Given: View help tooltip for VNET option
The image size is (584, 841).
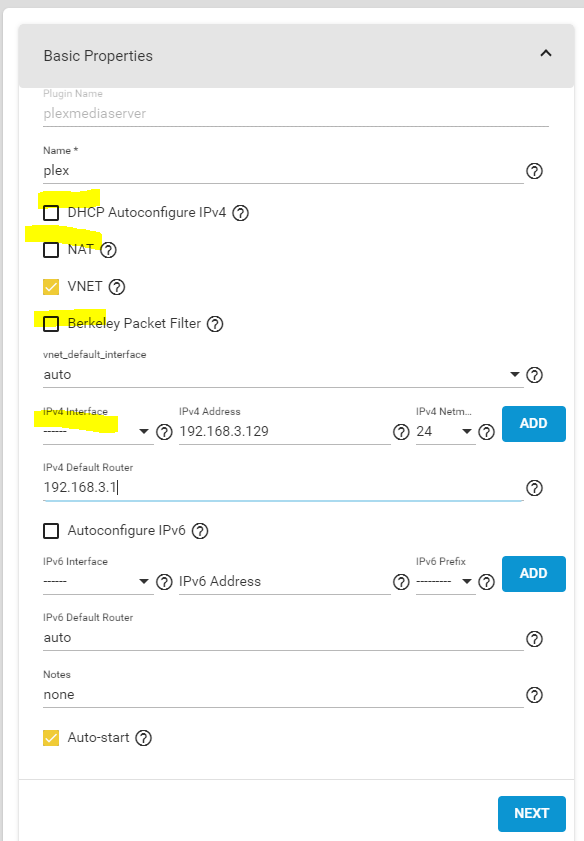Looking at the screenshot, I should (117, 287).
